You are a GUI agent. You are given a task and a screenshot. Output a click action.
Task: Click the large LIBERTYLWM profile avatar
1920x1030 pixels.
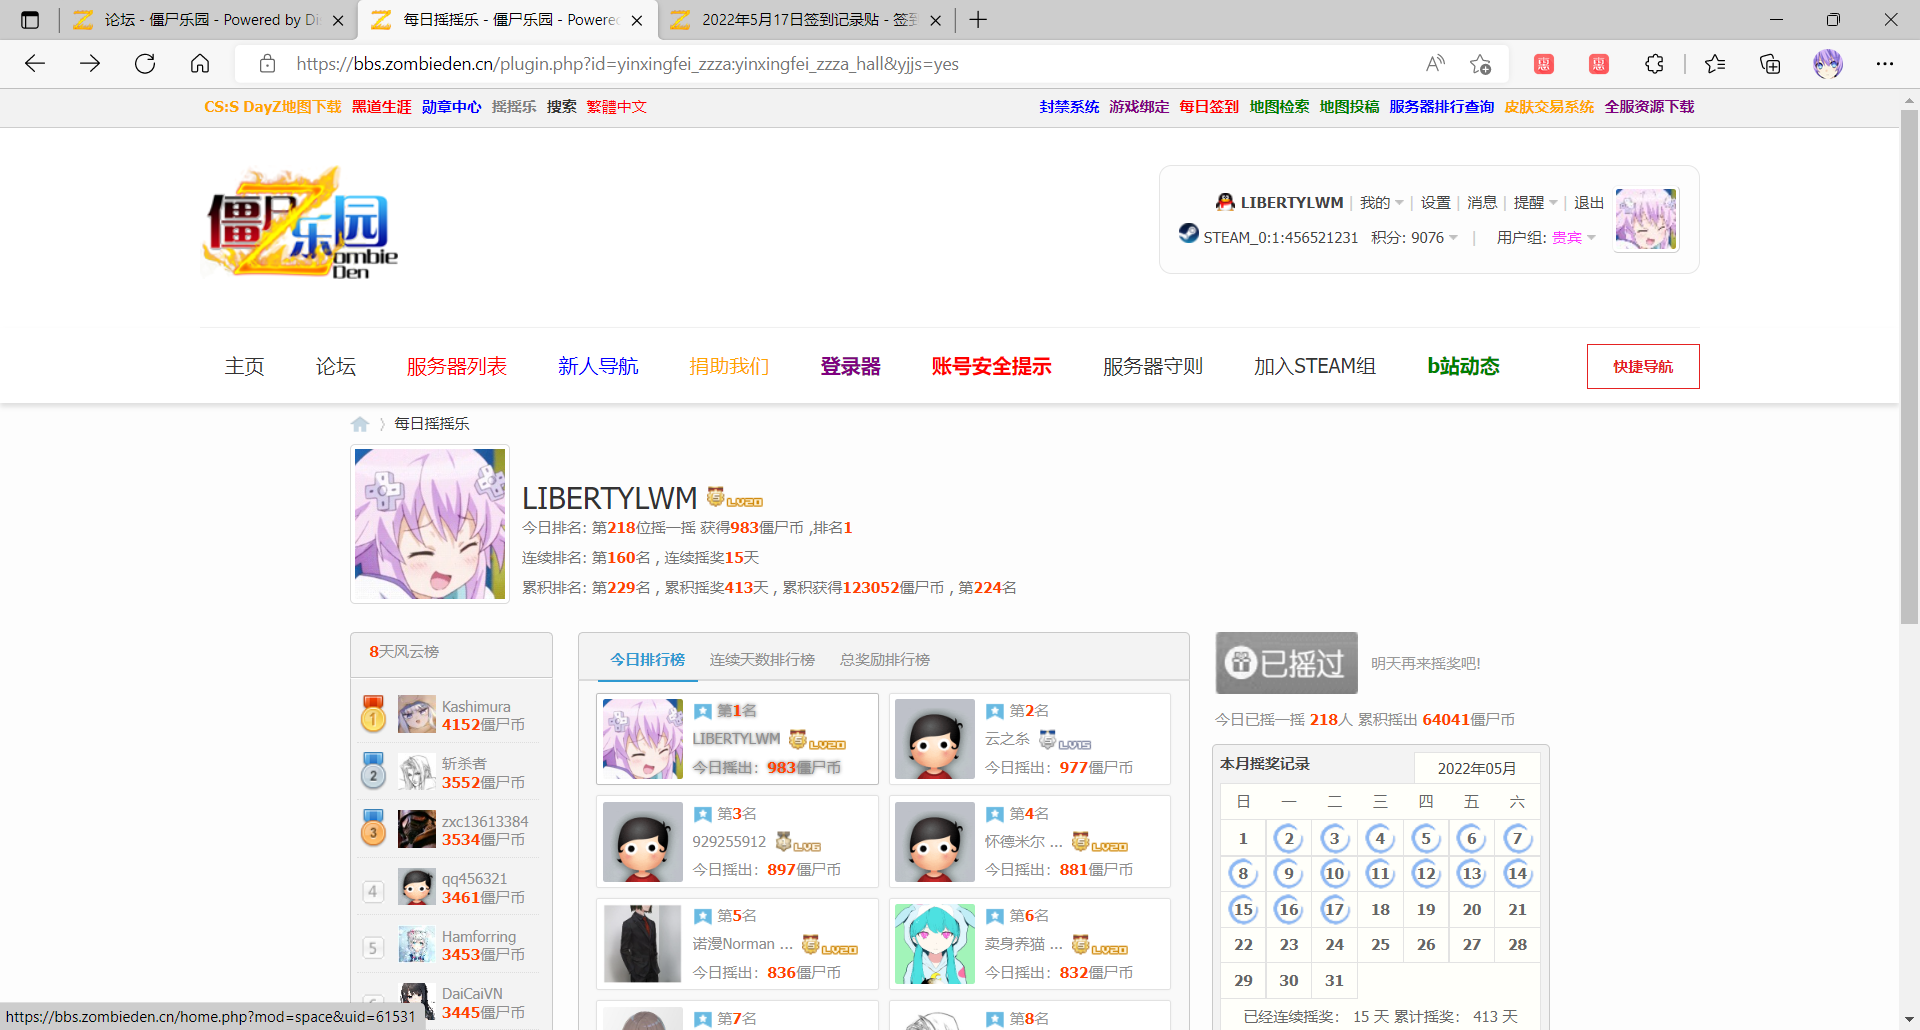430,524
